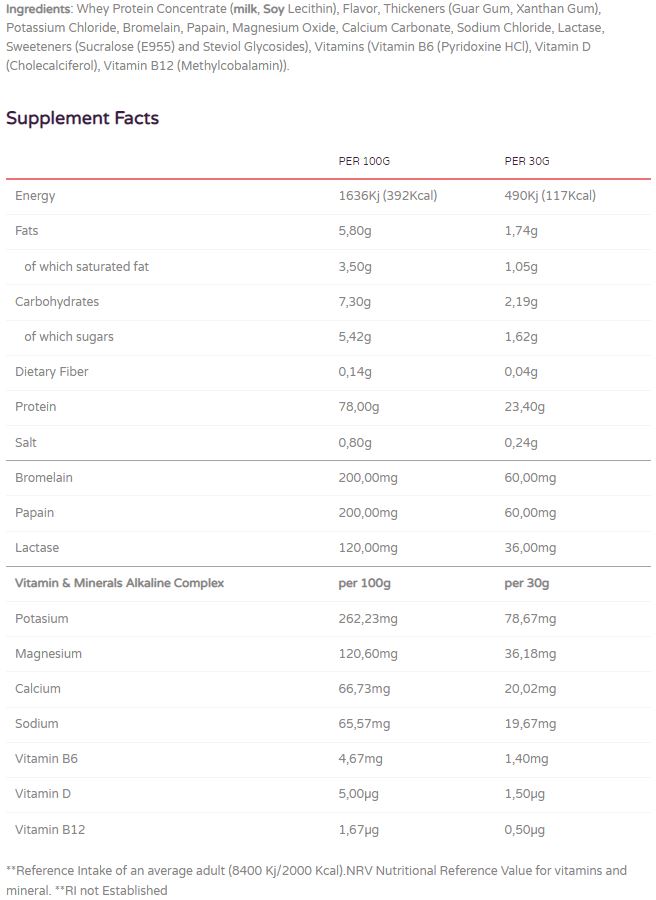
Task: Select the Lactase row label
Action: coord(37,548)
